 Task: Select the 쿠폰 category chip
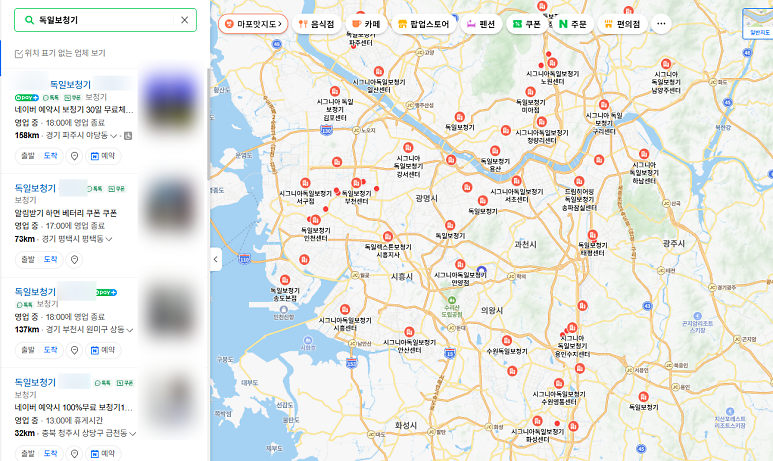coord(527,24)
